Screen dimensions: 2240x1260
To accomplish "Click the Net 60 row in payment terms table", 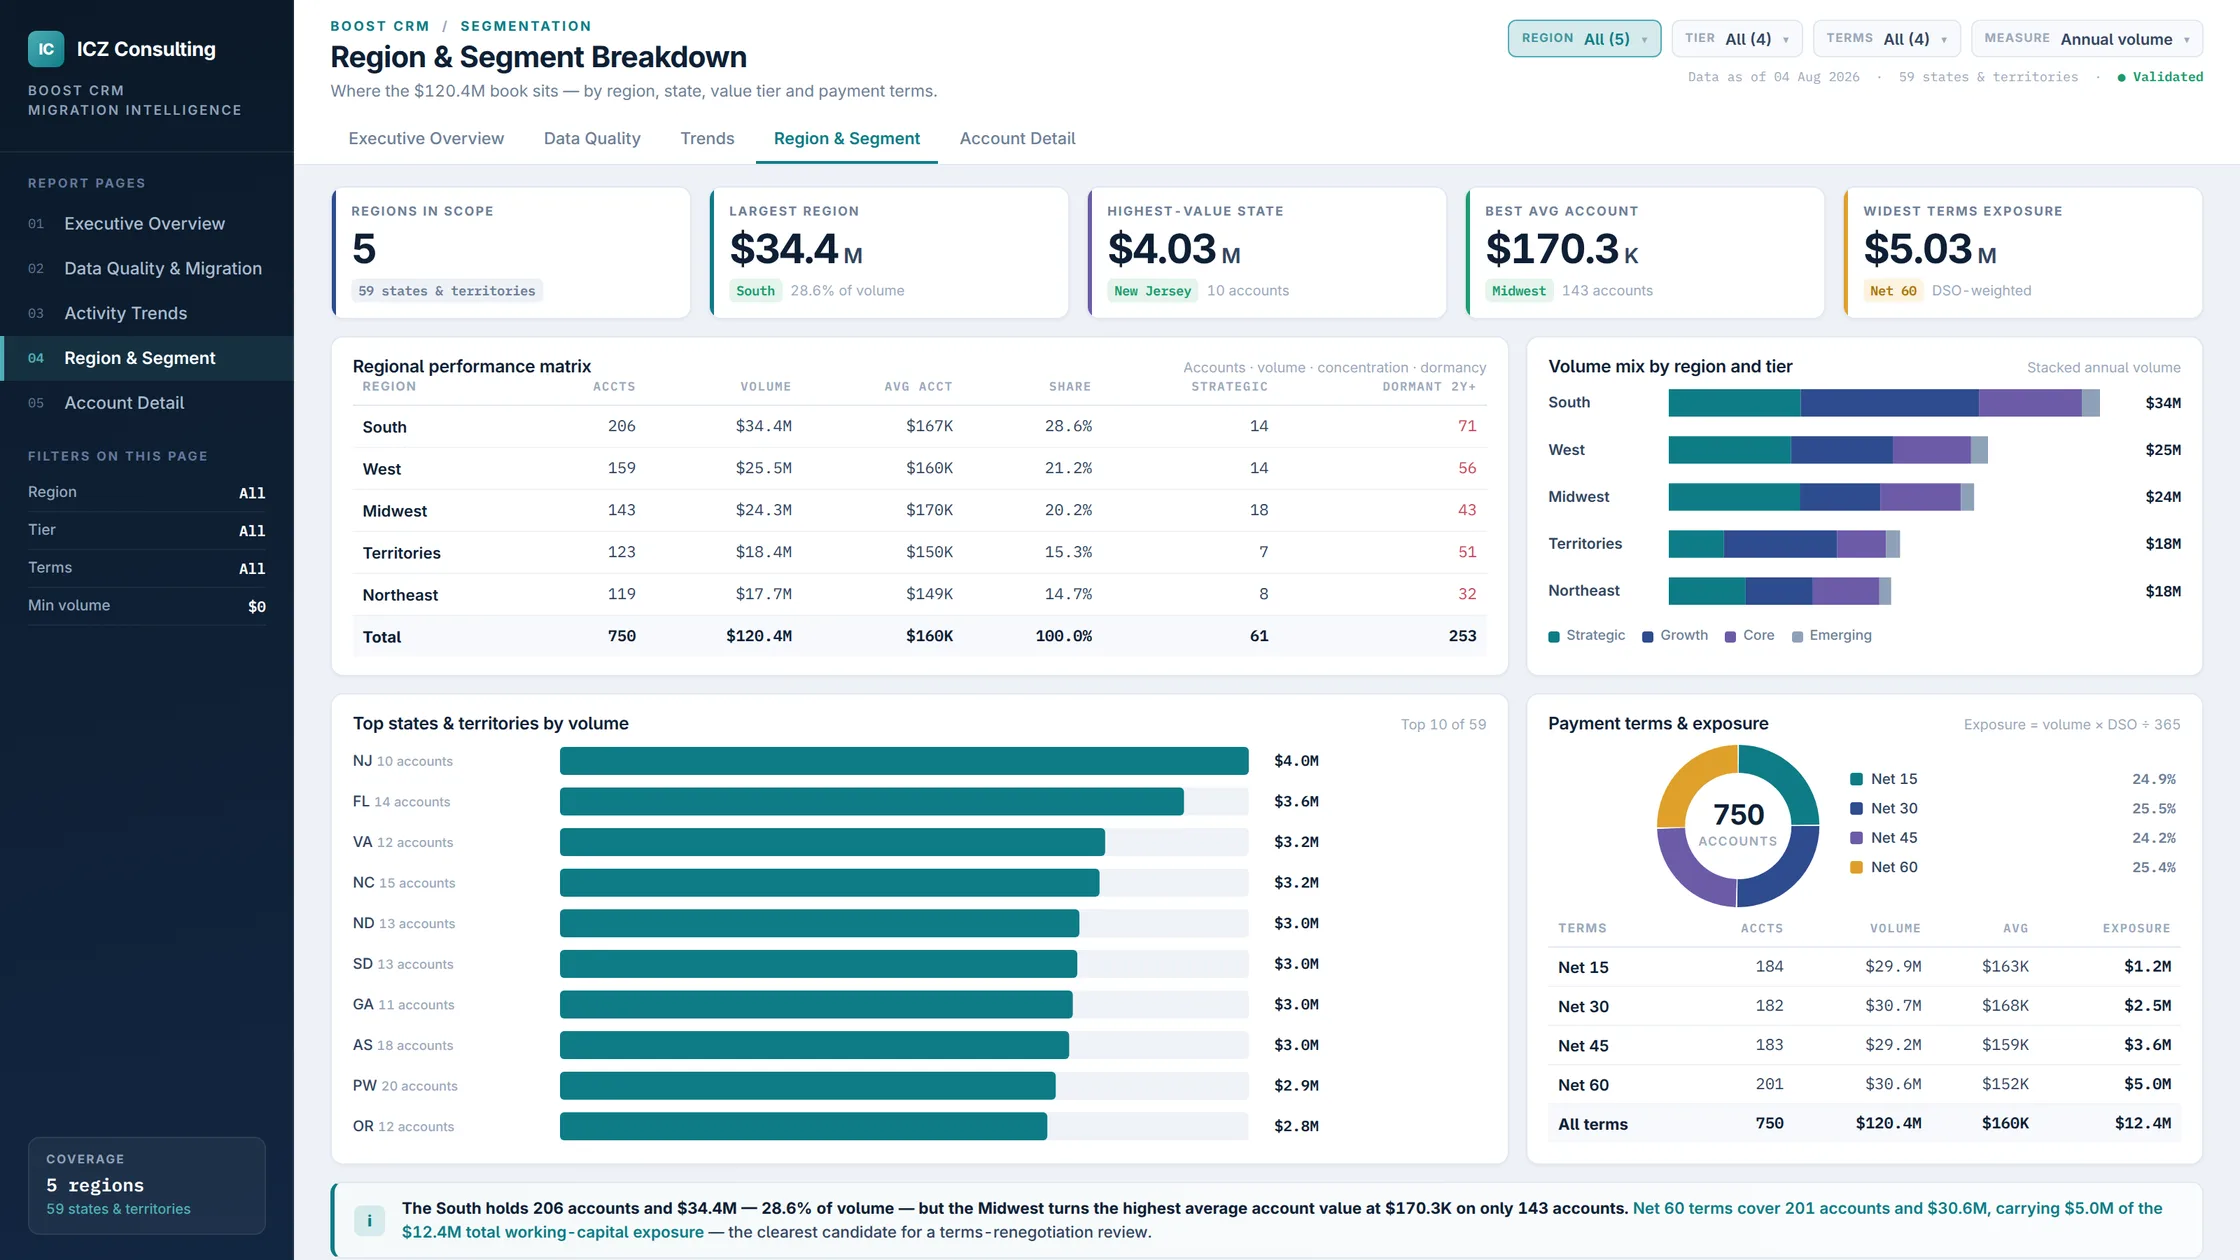I will [1864, 1085].
